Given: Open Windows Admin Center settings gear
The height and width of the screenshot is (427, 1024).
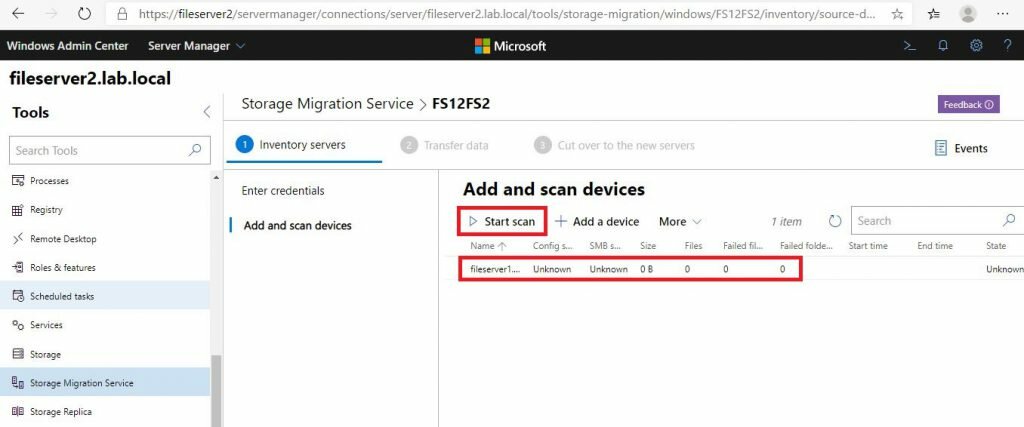Looking at the screenshot, I should [976, 46].
